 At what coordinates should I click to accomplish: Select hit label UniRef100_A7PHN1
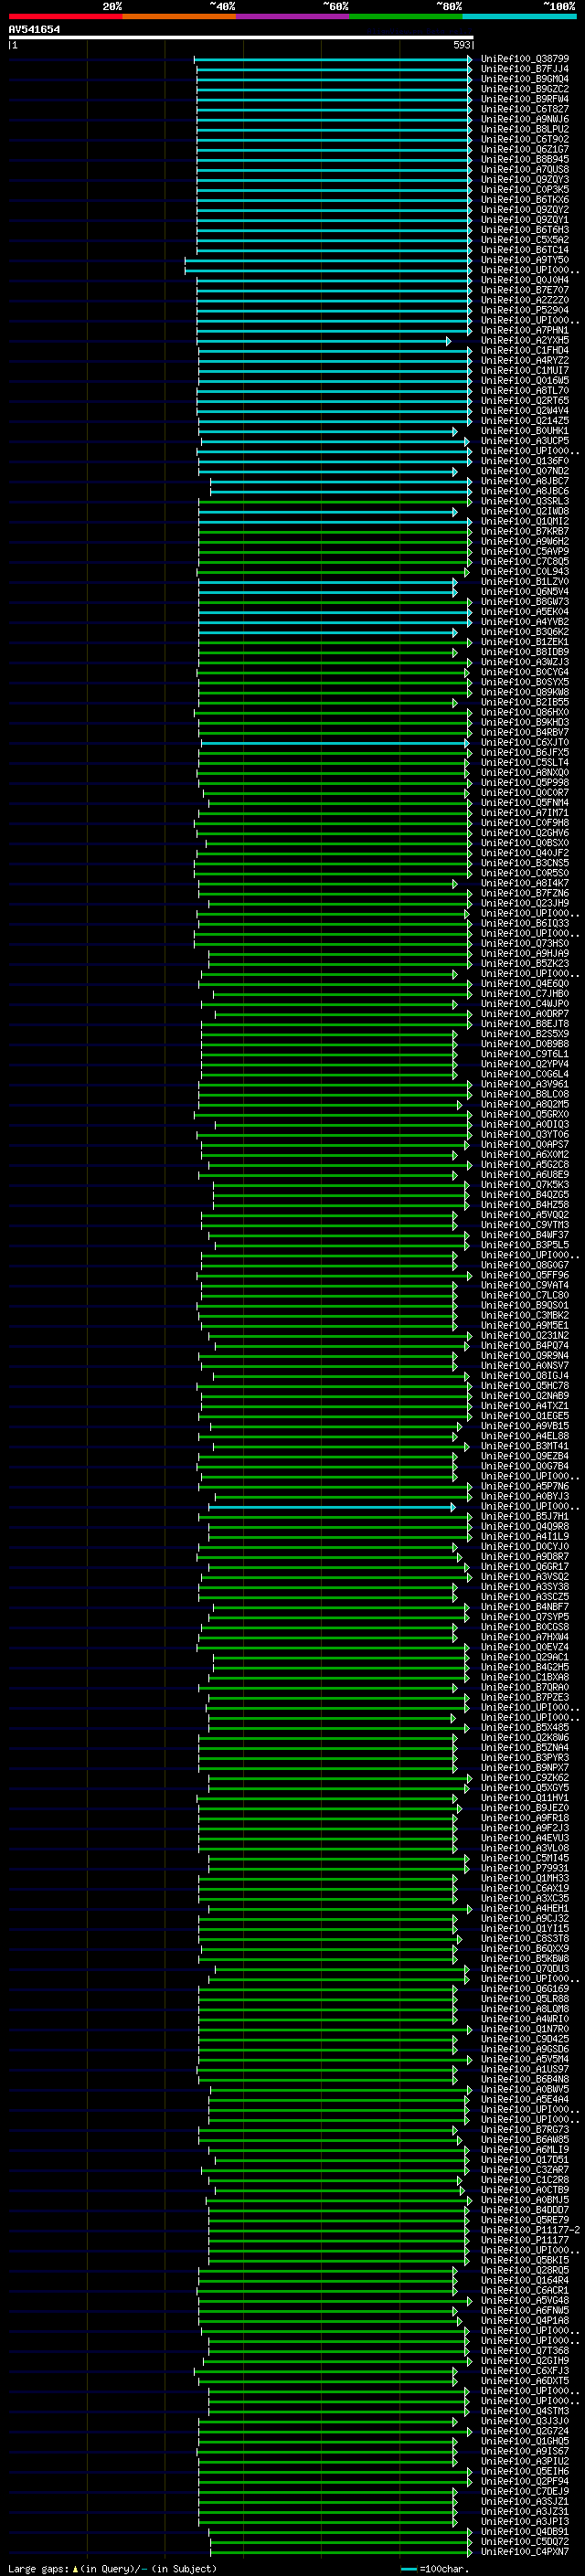[x=525, y=330]
